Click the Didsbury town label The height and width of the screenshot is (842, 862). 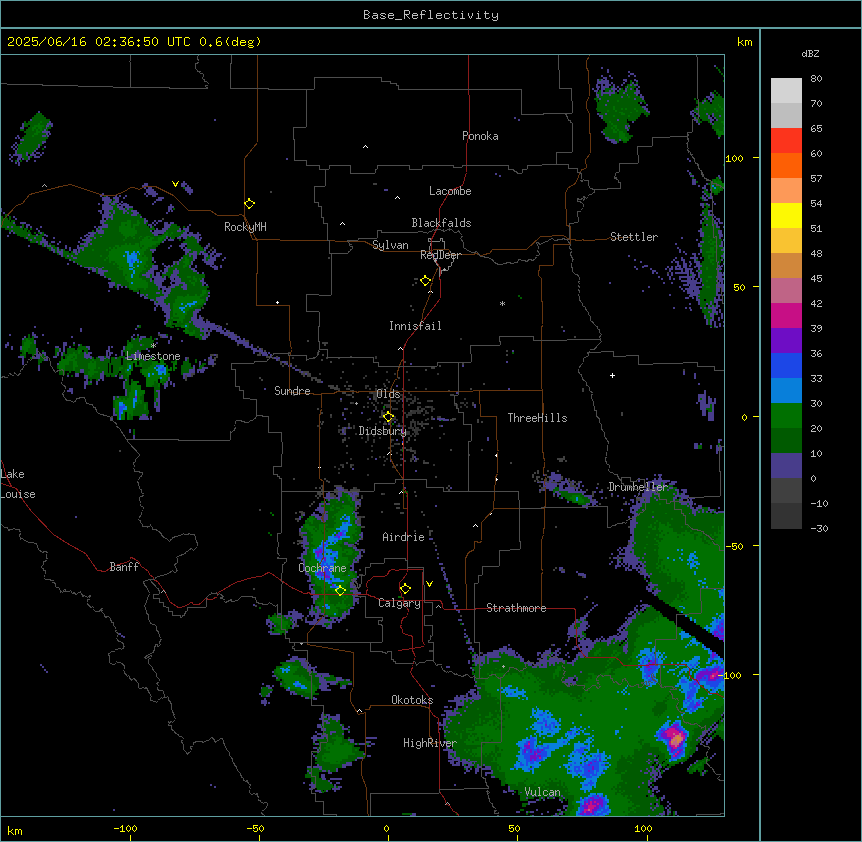(x=383, y=431)
